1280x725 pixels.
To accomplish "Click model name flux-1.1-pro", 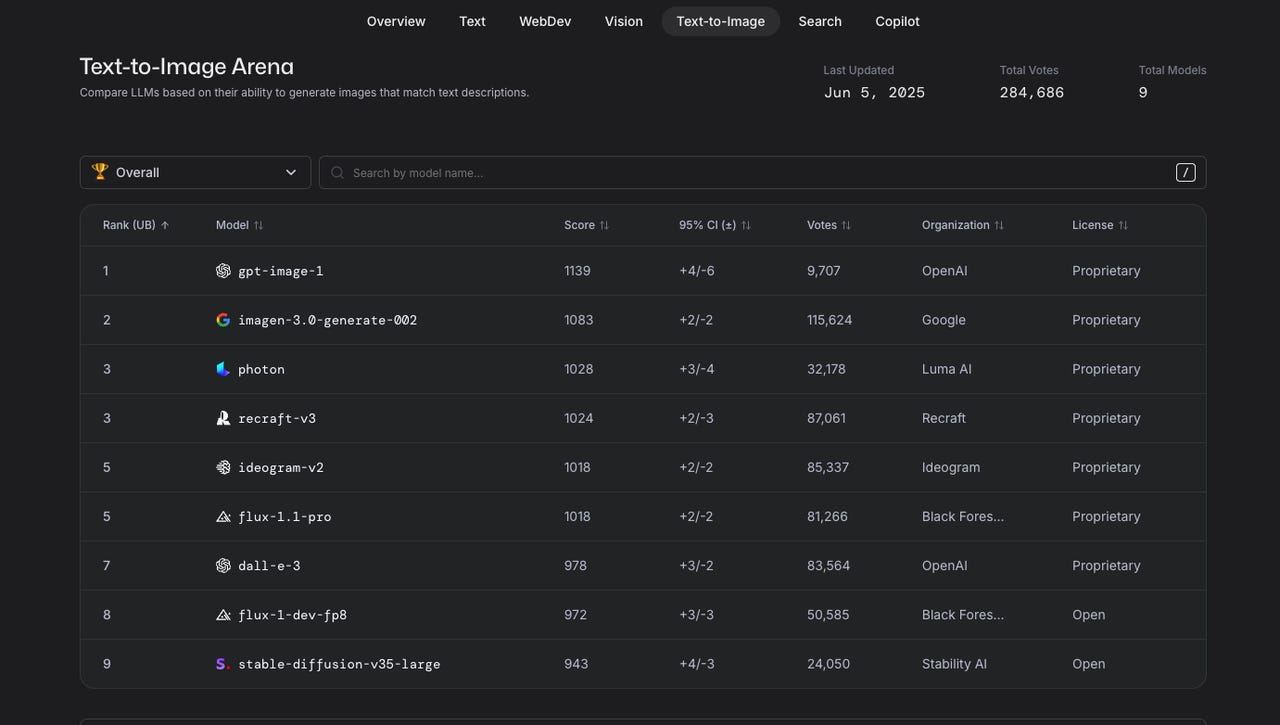I will pyautogui.click(x=285, y=517).
